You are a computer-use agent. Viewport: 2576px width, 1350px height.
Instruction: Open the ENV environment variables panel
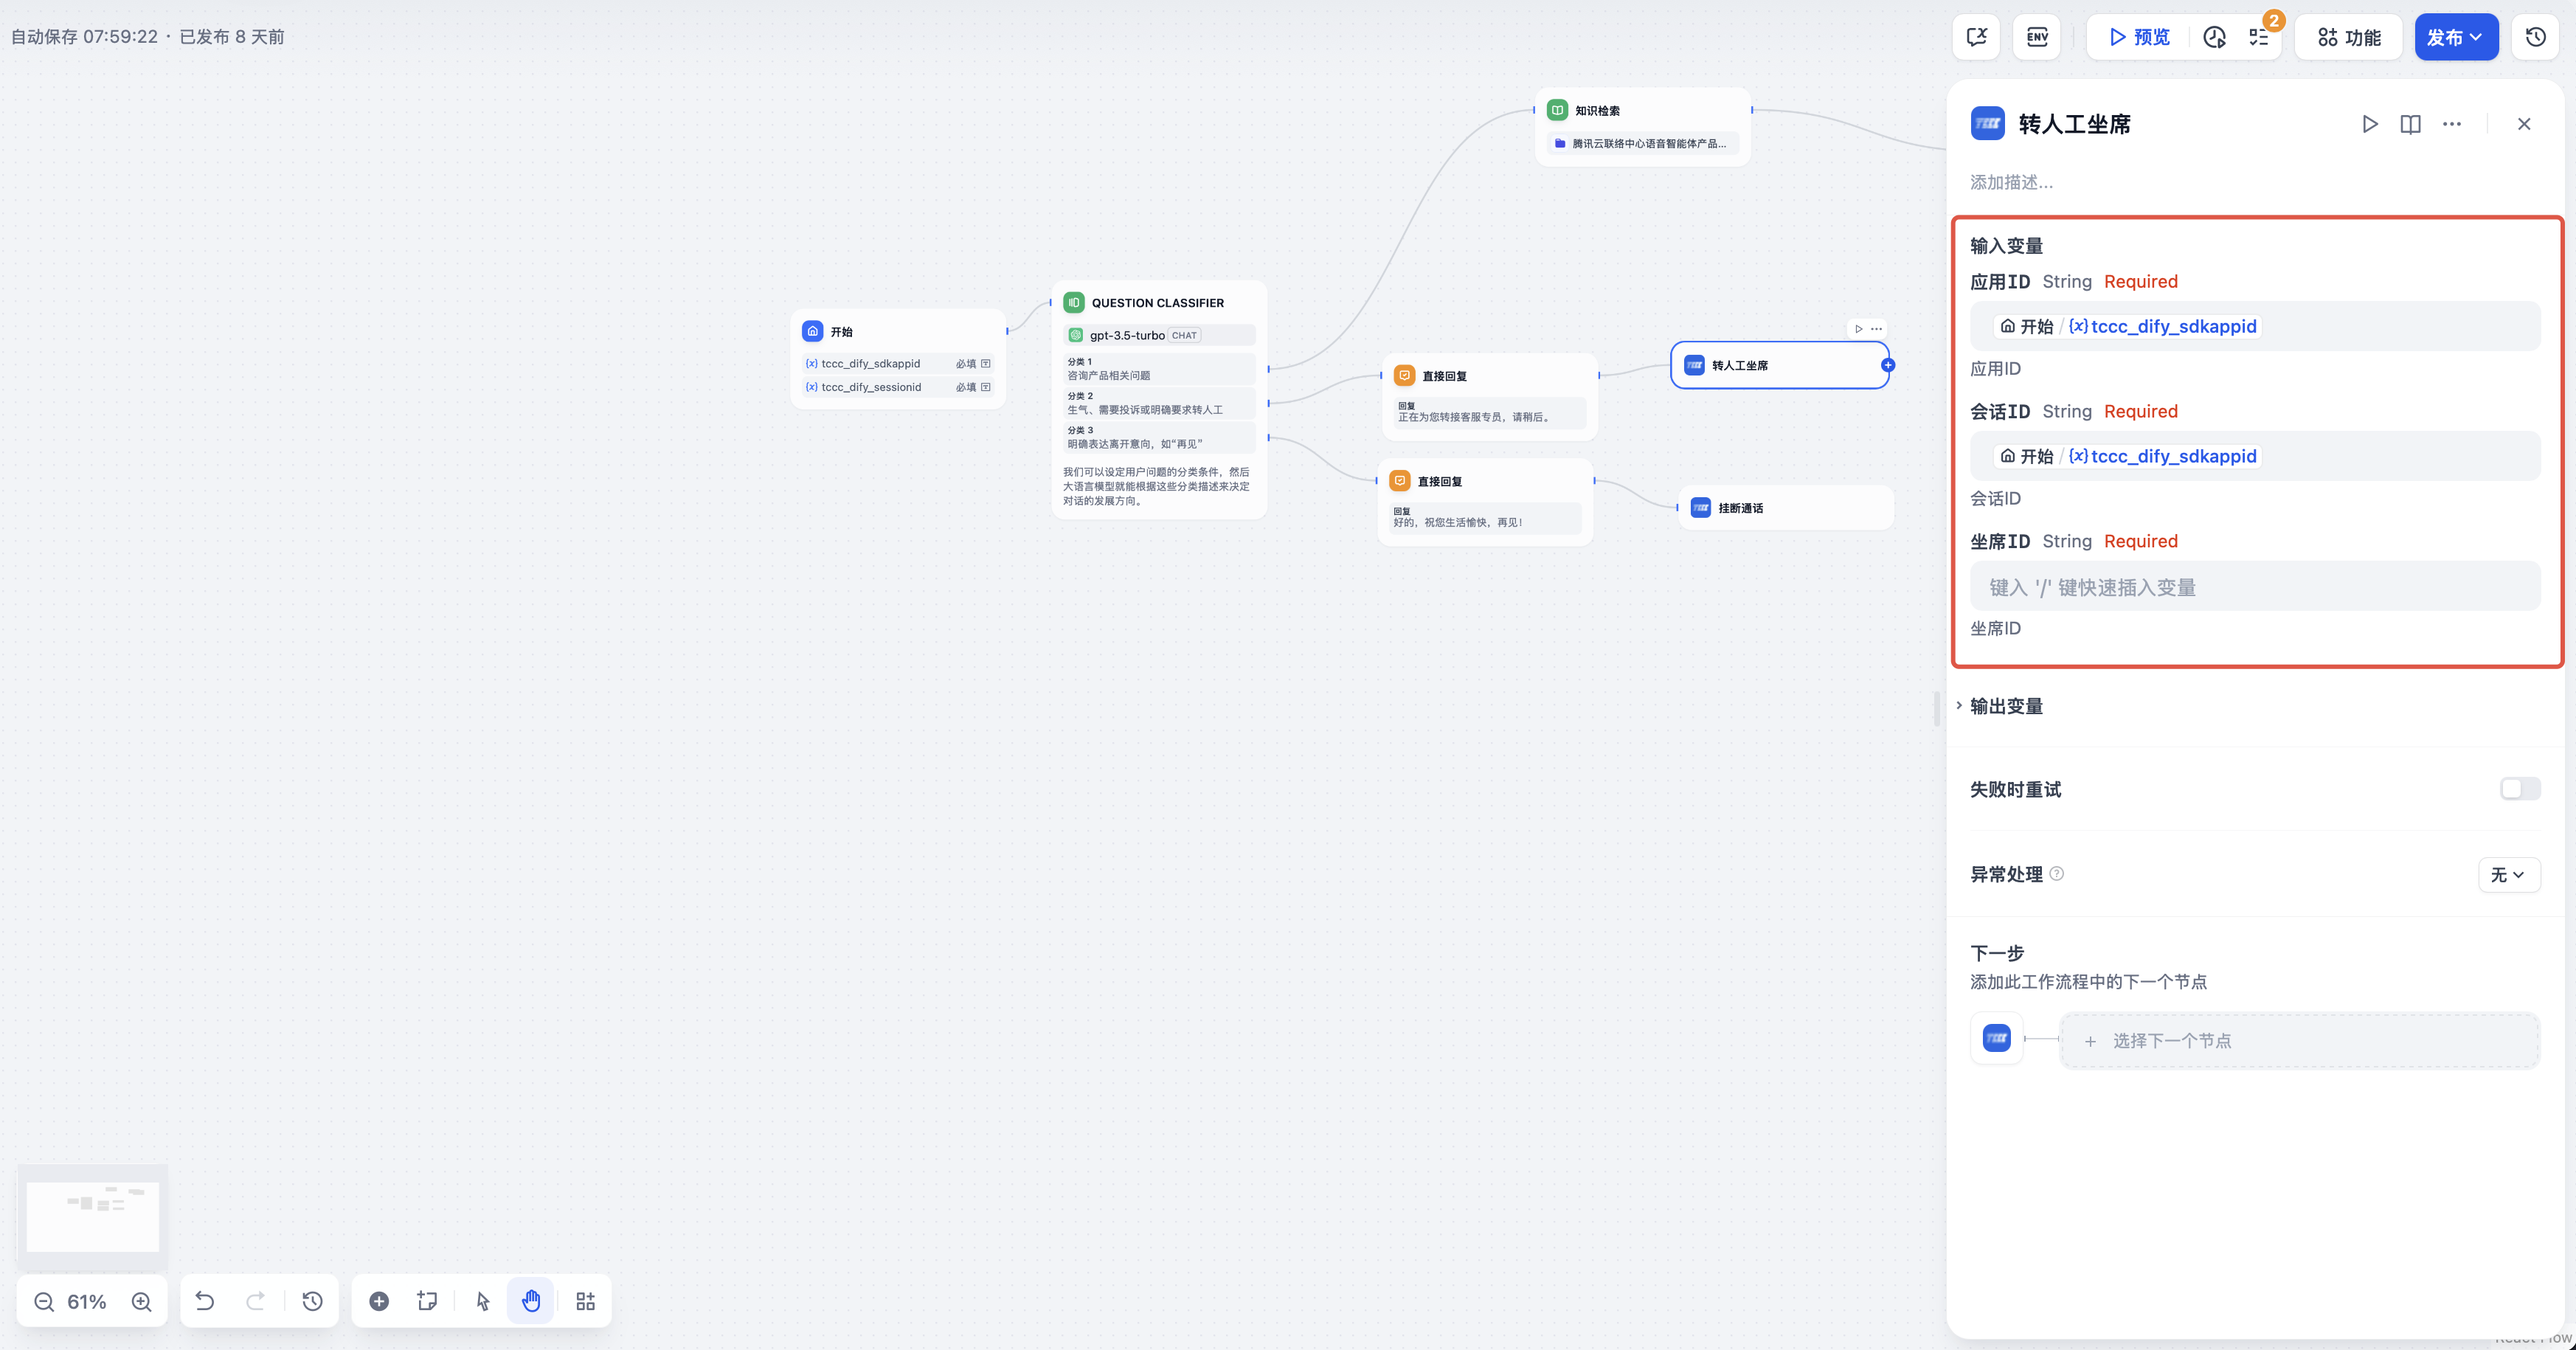click(2037, 37)
